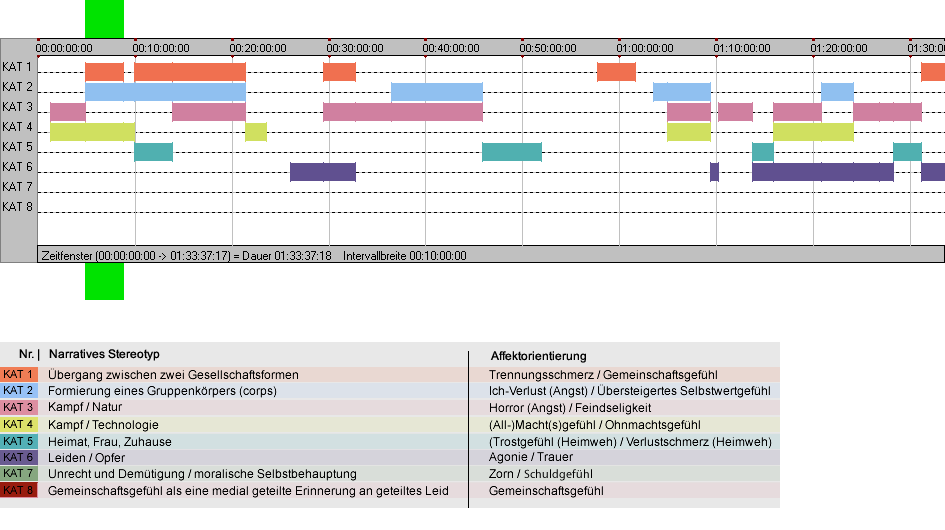This screenshot has height=530, width=945.
Task: Select the long orange KAT 1 segment after 00:10
Action: click(x=190, y=72)
